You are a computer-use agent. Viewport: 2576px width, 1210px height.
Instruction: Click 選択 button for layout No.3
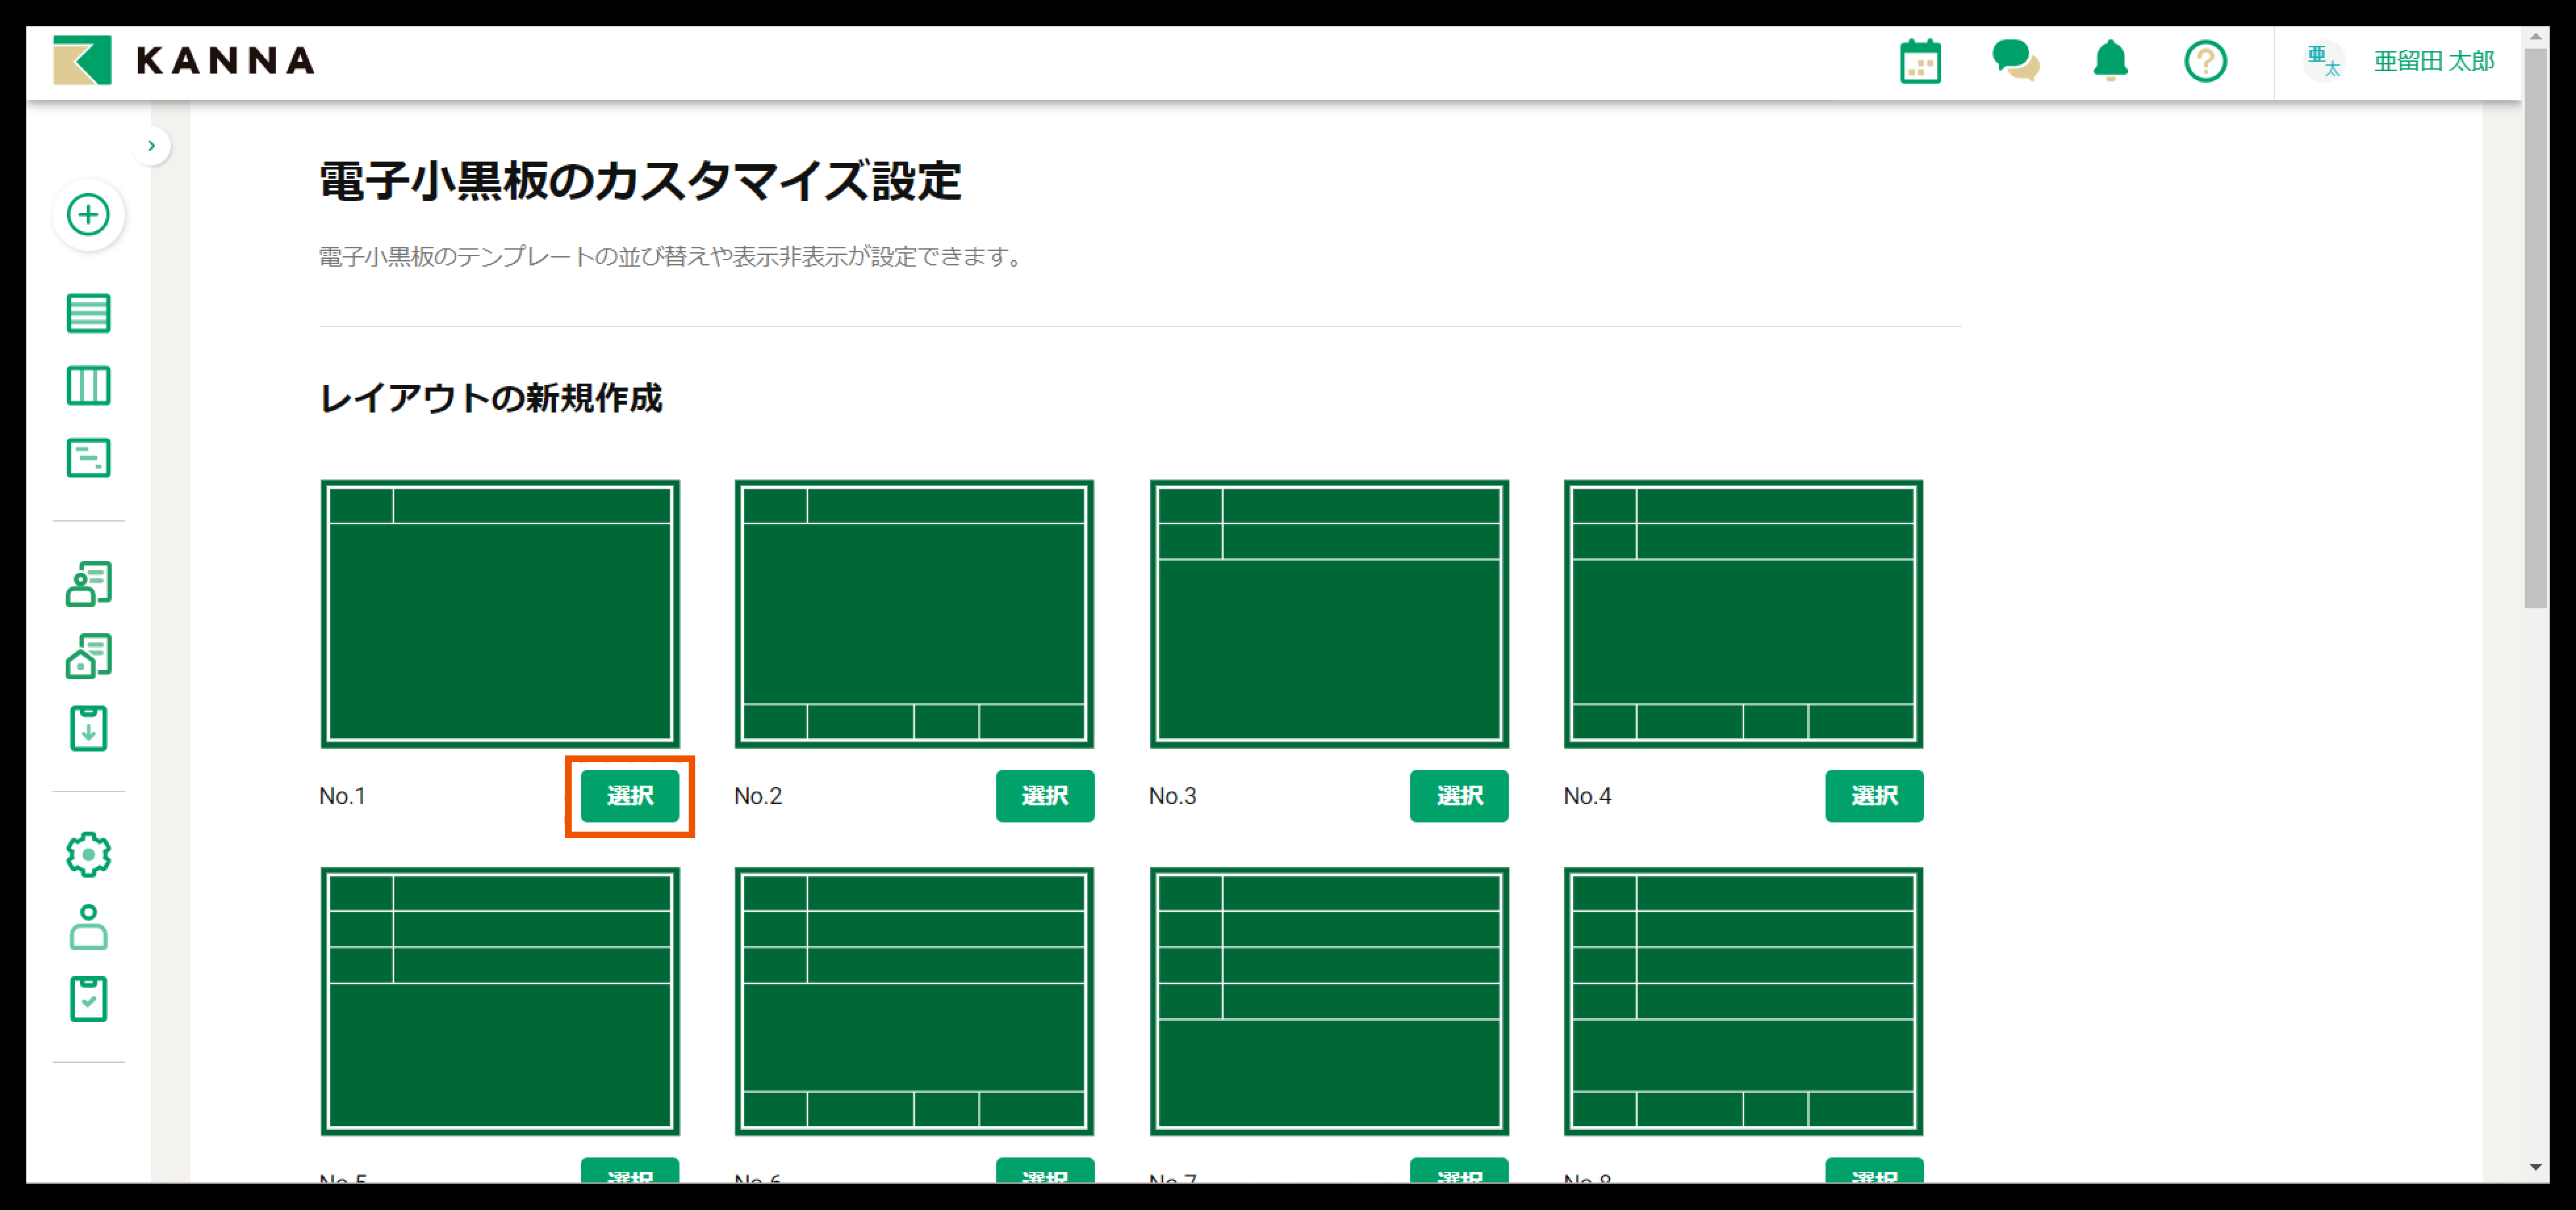[x=1459, y=796]
